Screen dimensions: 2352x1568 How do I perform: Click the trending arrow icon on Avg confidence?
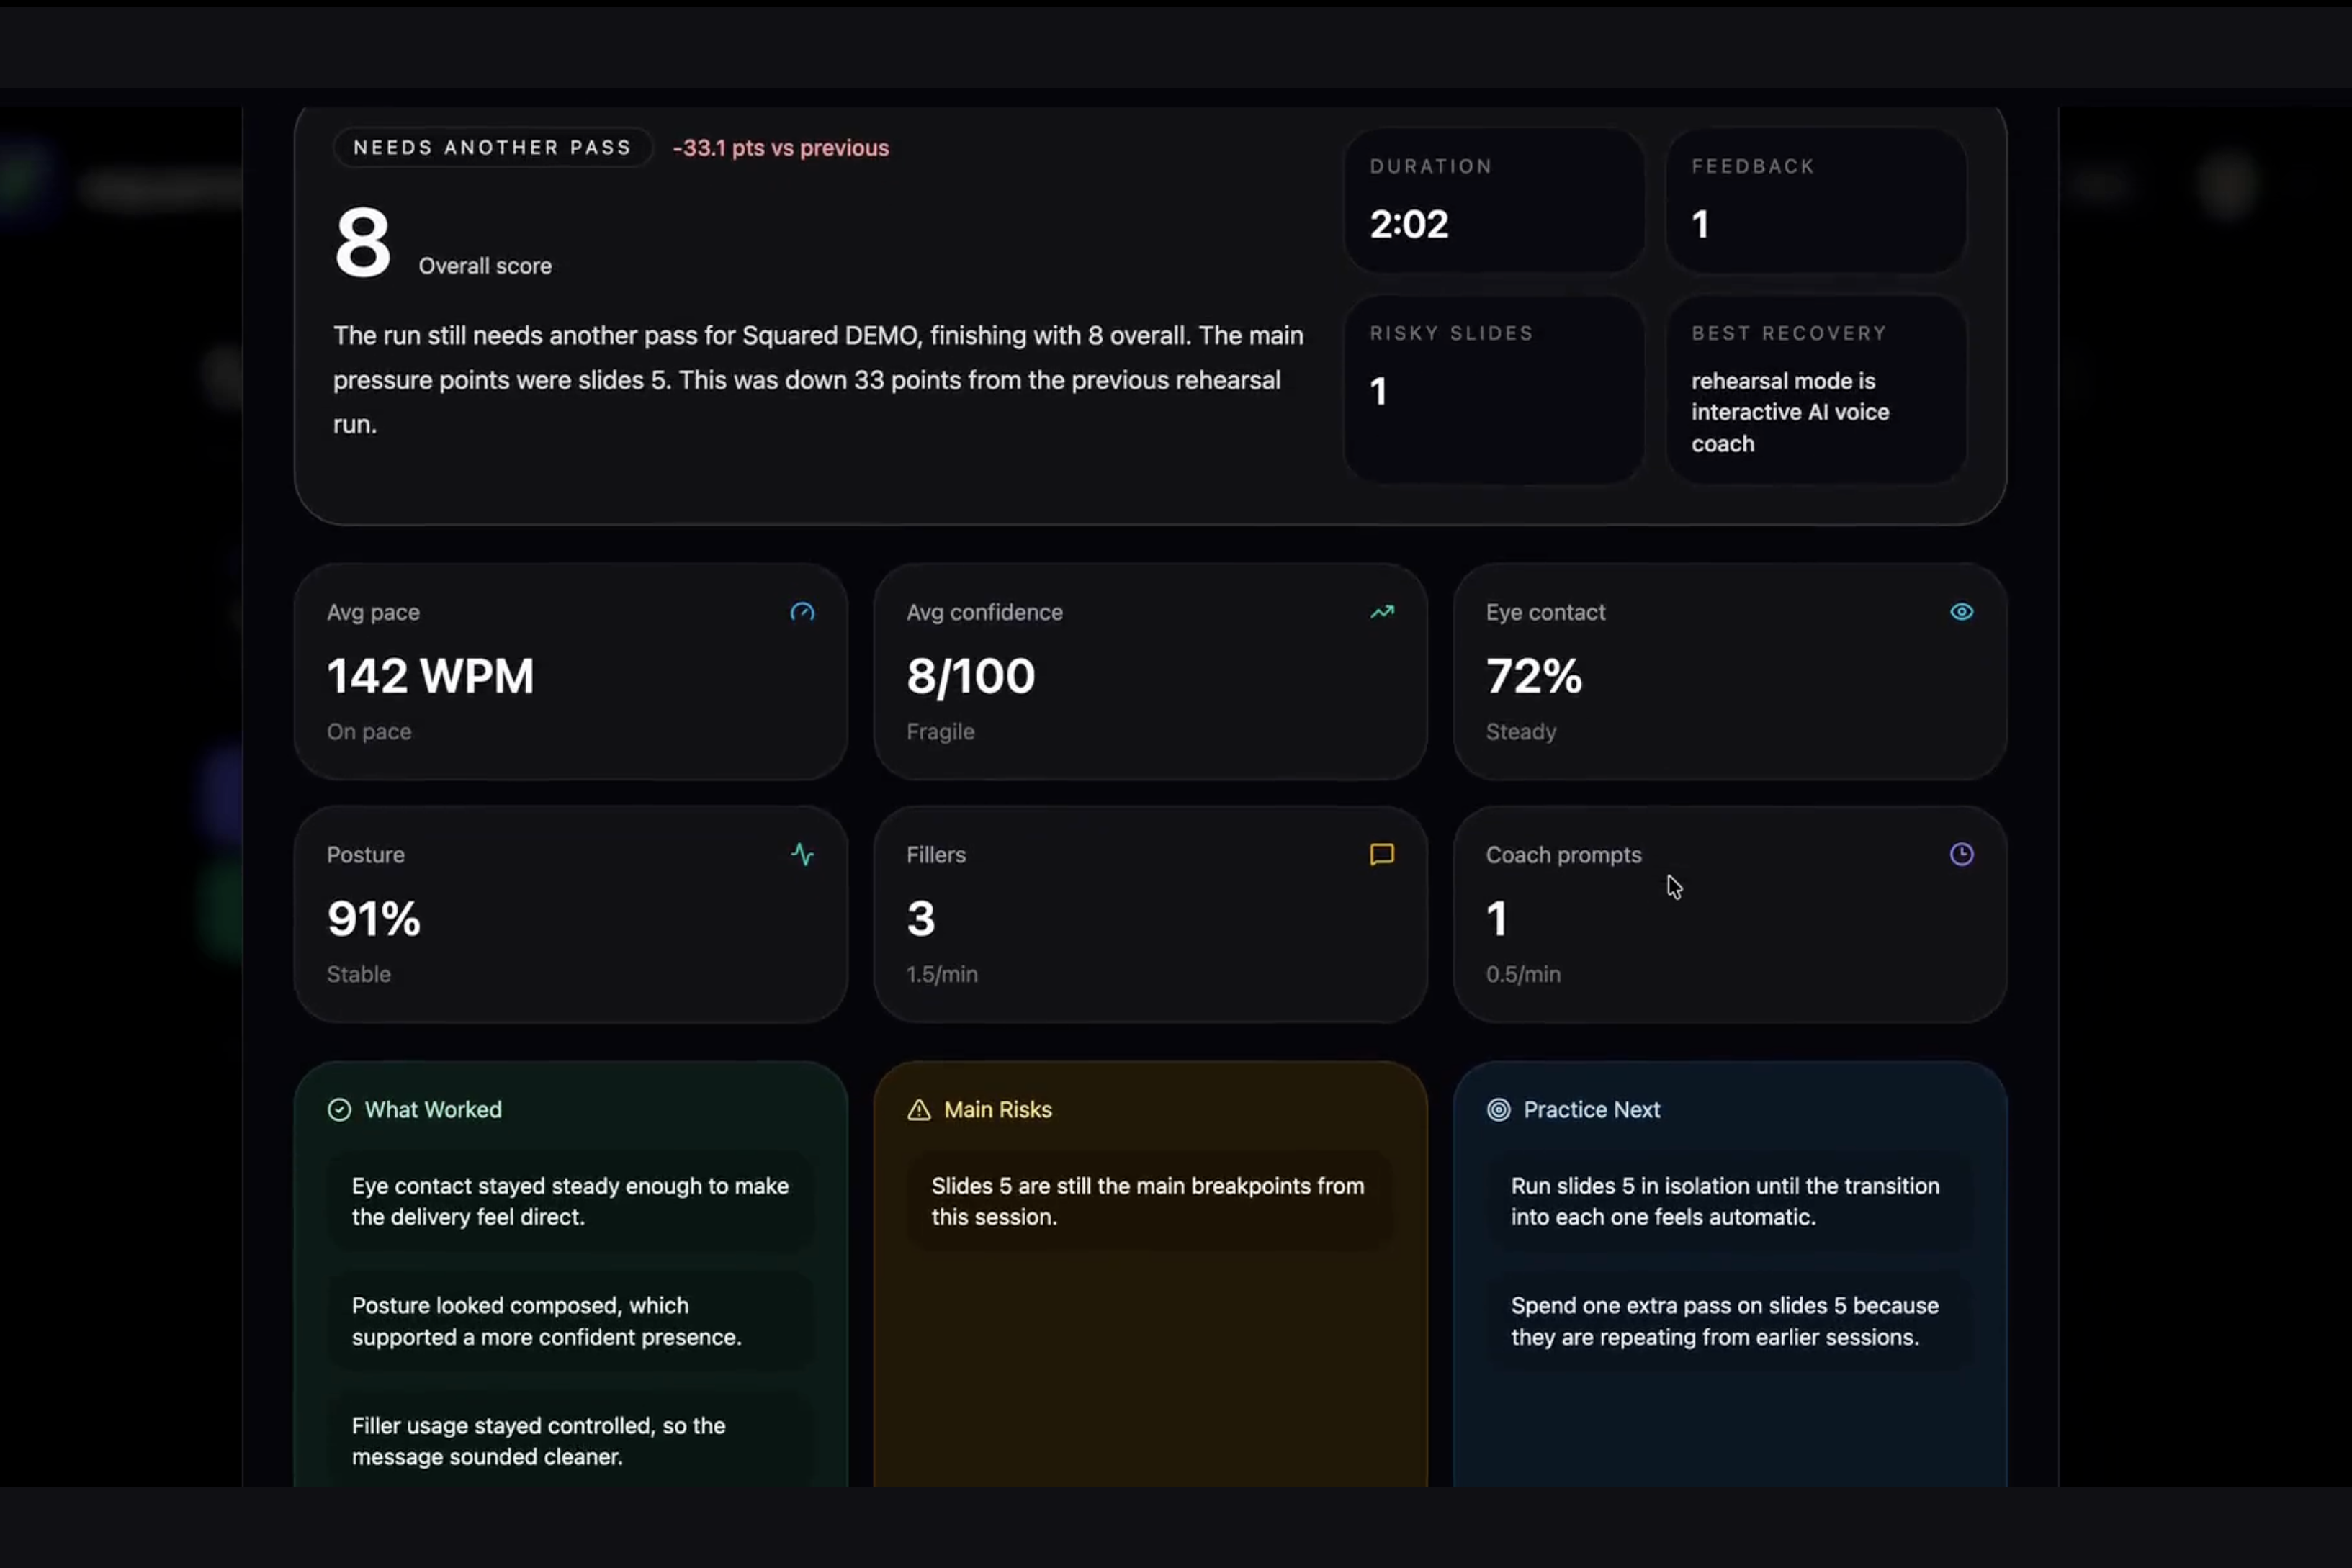tap(1382, 612)
